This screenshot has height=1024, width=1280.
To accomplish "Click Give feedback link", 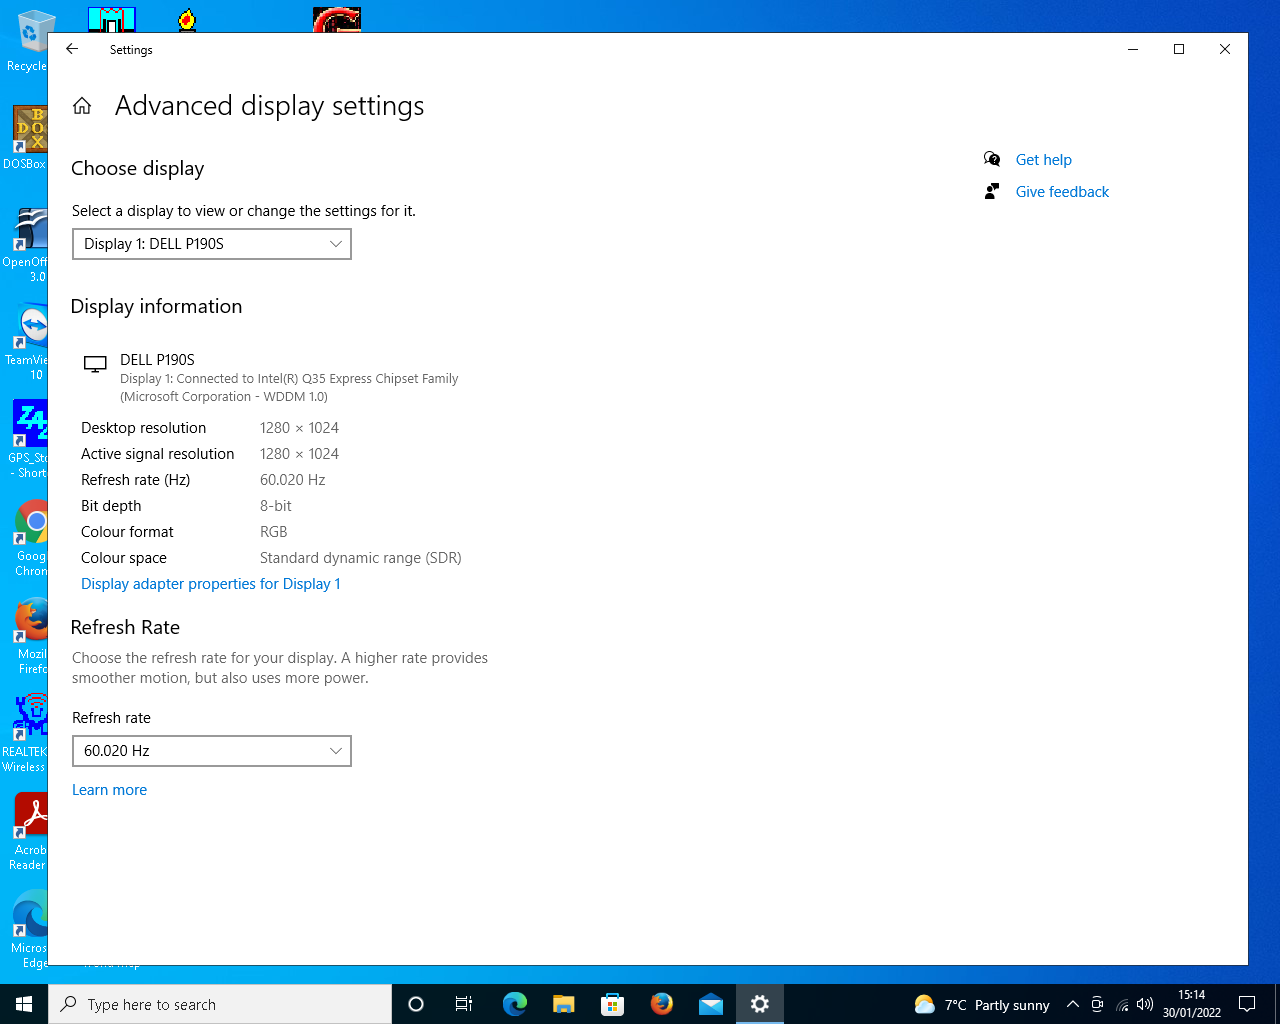I will click(x=1062, y=192).
